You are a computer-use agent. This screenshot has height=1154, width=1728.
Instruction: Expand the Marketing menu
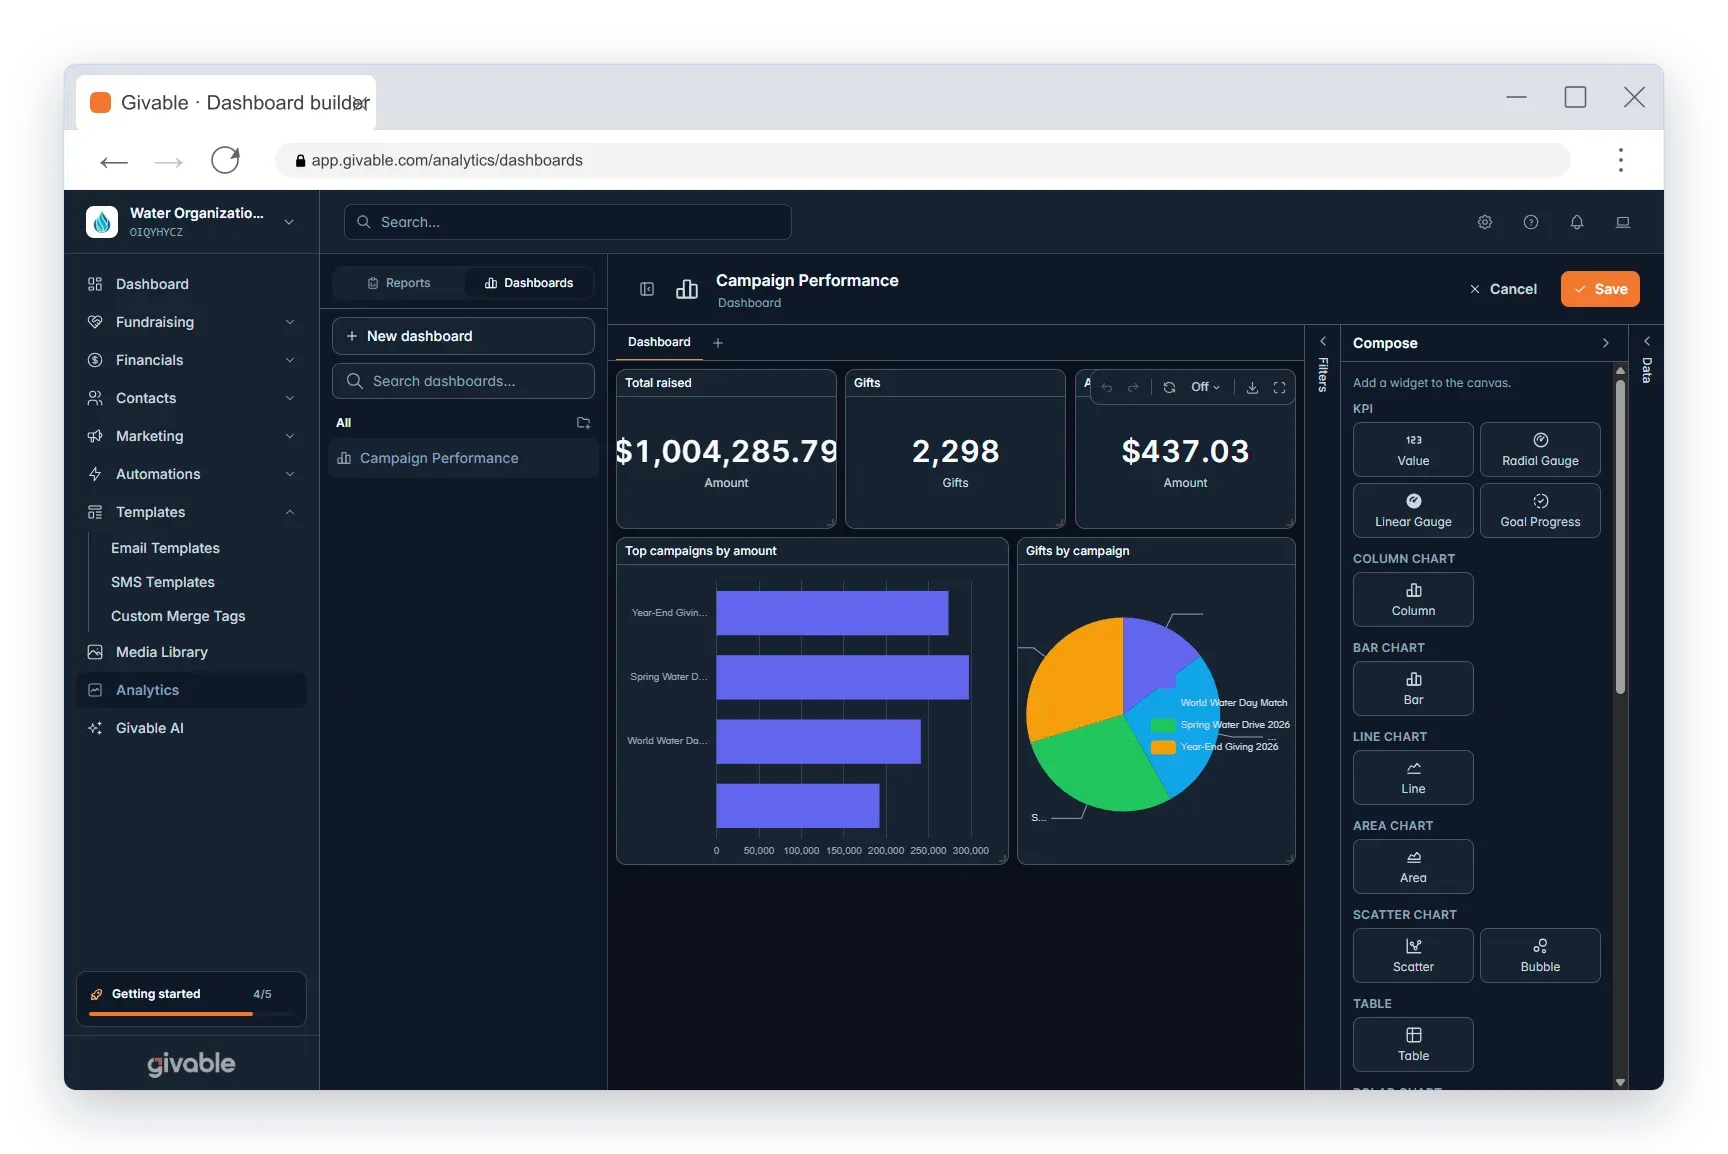(191, 436)
